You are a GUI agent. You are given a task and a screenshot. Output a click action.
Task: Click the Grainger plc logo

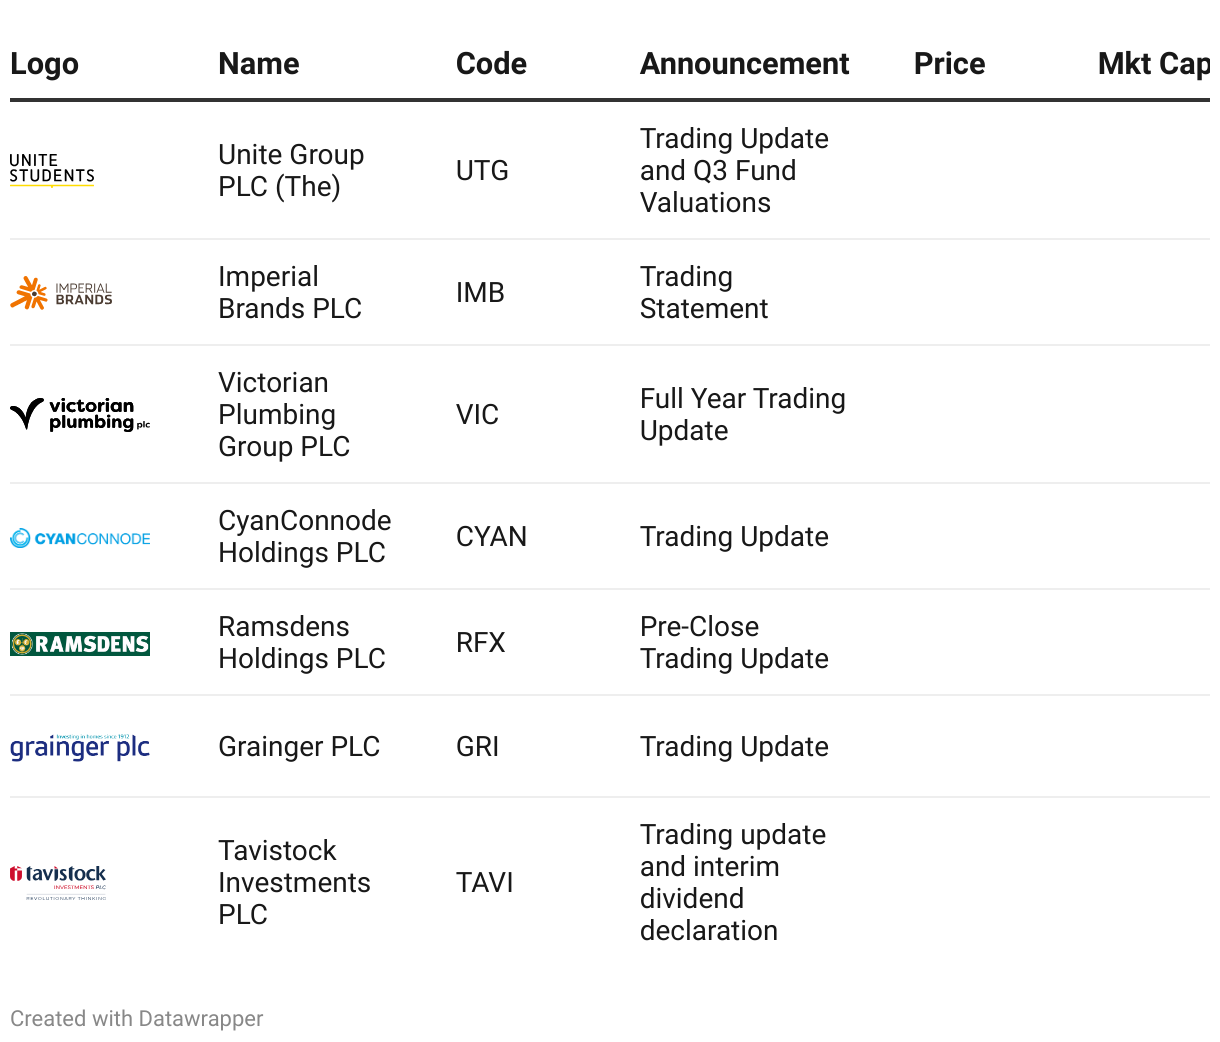(x=80, y=747)
